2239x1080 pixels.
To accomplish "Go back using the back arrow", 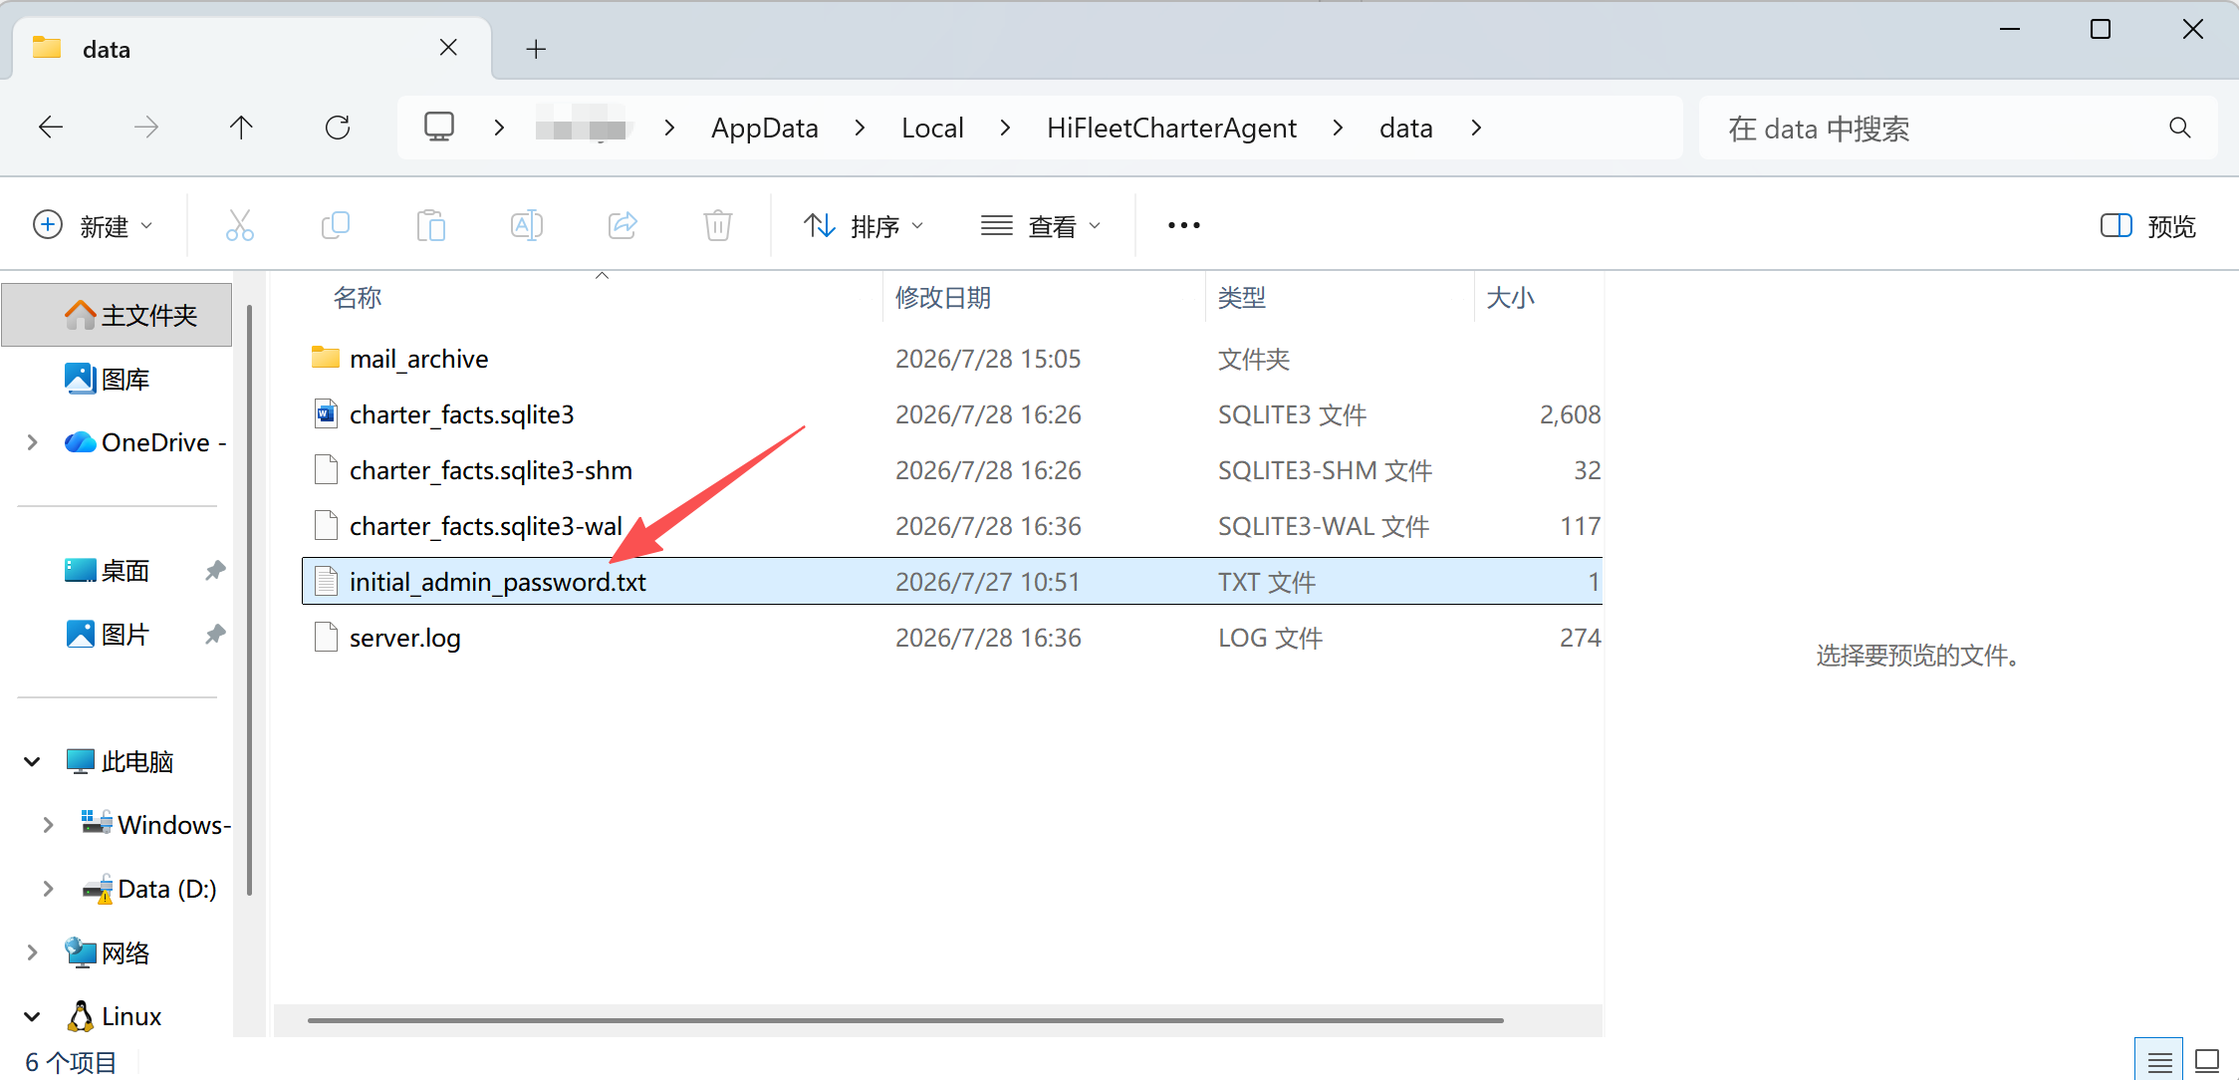I will tap(50, 127).
